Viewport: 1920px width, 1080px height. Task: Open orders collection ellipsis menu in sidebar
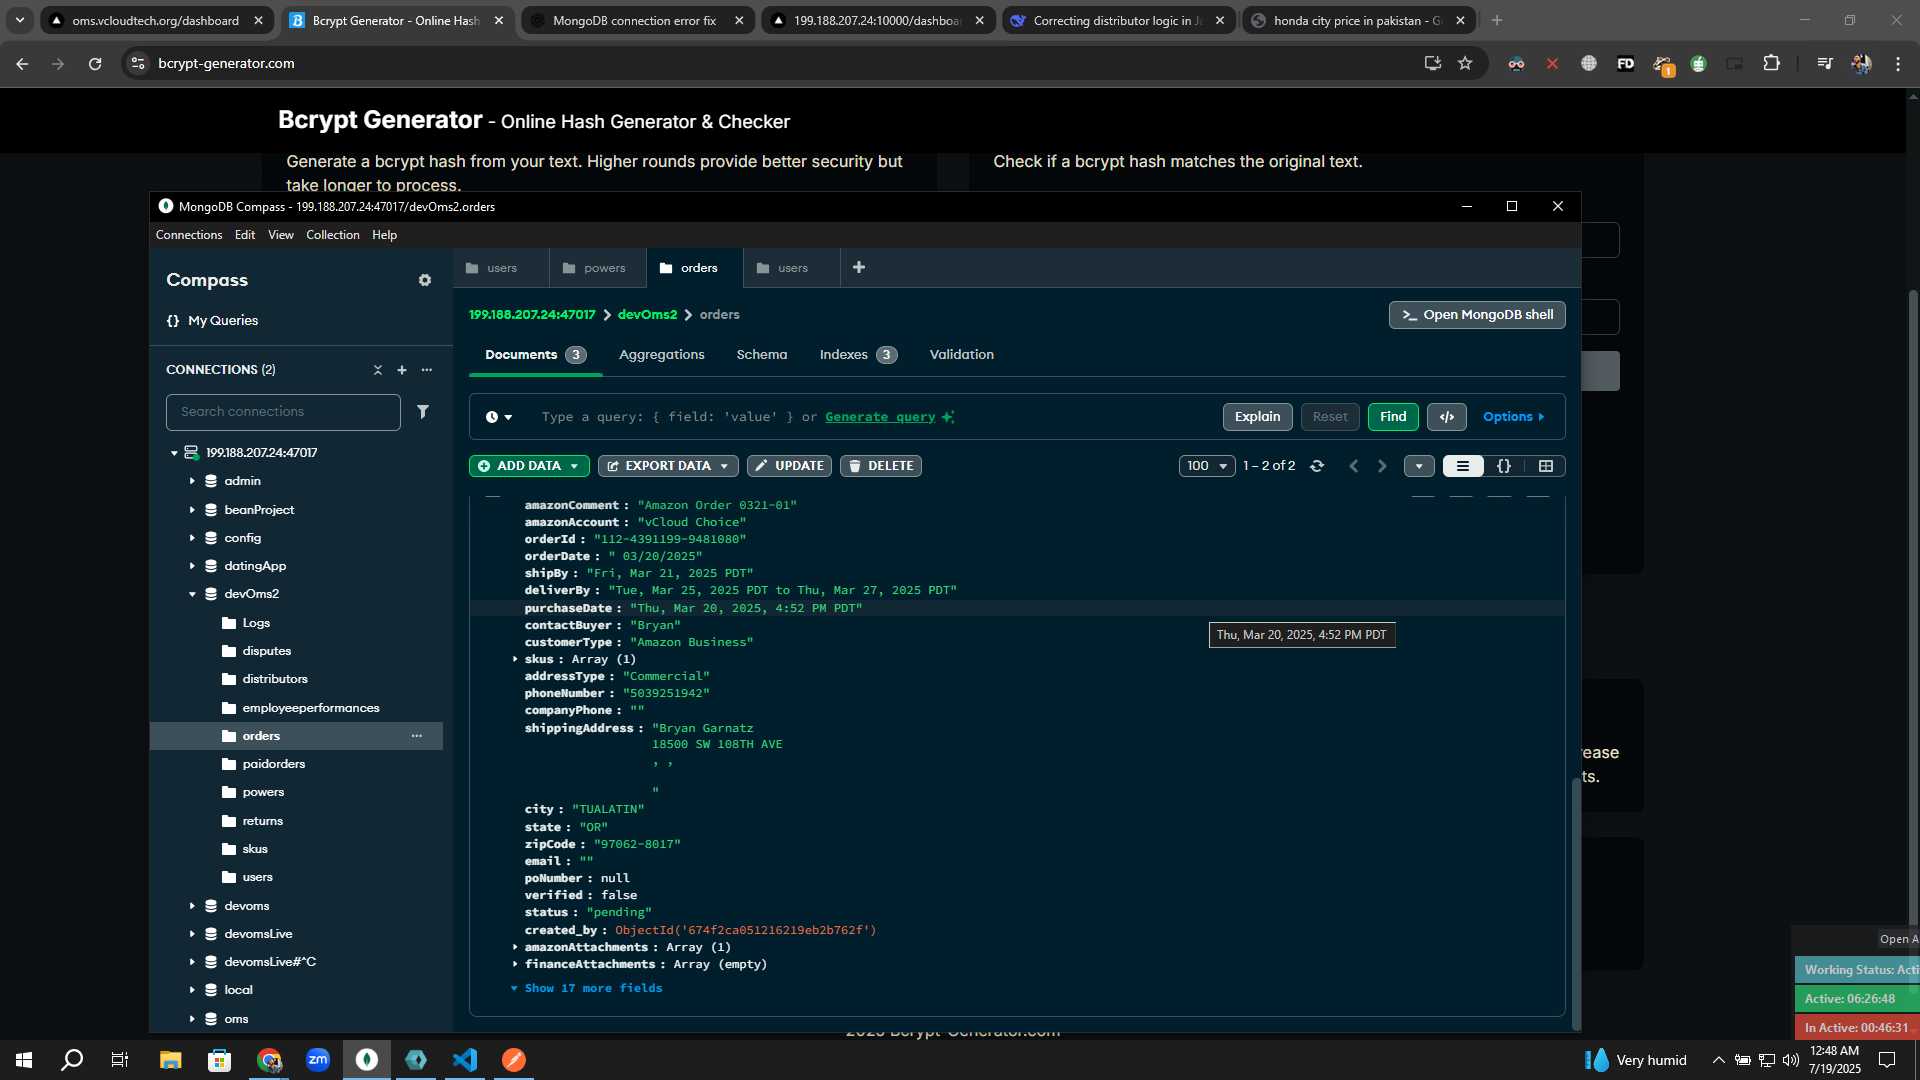tap(417, 736)
